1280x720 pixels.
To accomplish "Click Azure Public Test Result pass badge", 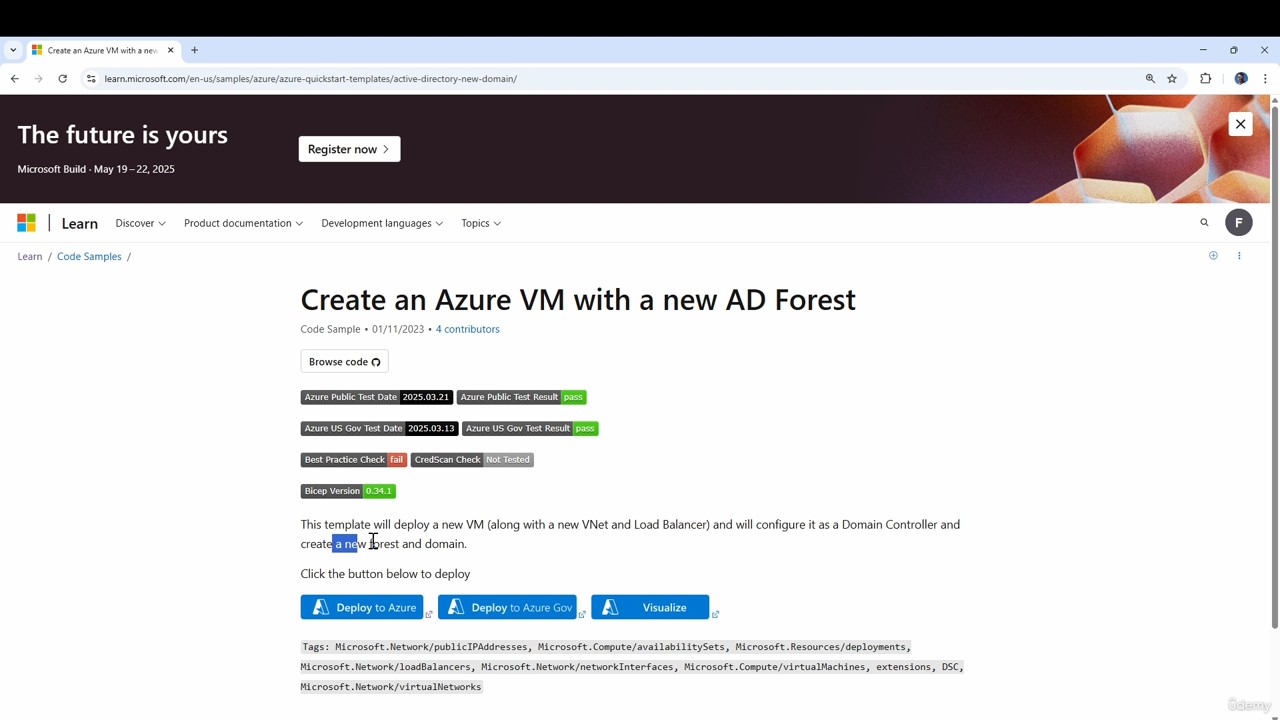I will (x=521, y=397).
